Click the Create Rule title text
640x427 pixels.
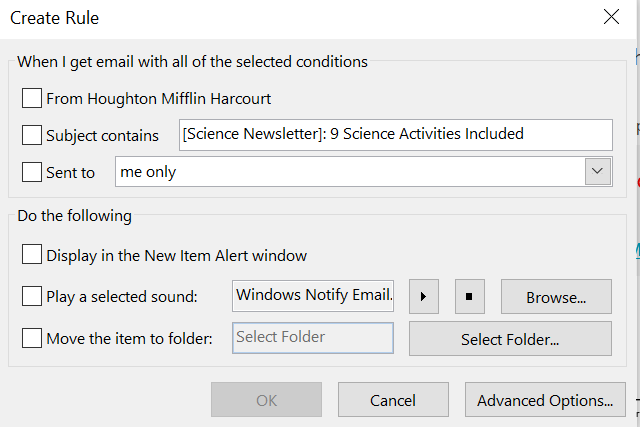point(54,18)
